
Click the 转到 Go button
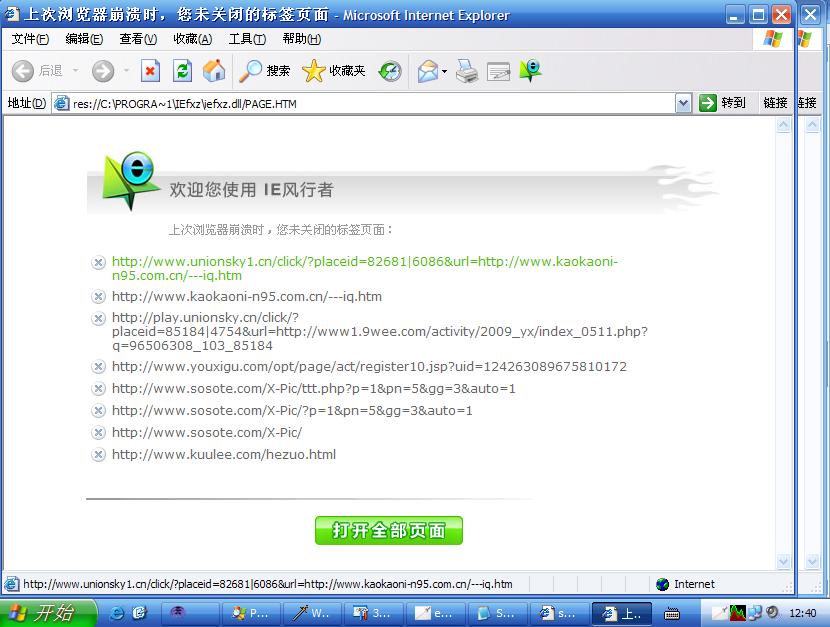click(722, 103)
